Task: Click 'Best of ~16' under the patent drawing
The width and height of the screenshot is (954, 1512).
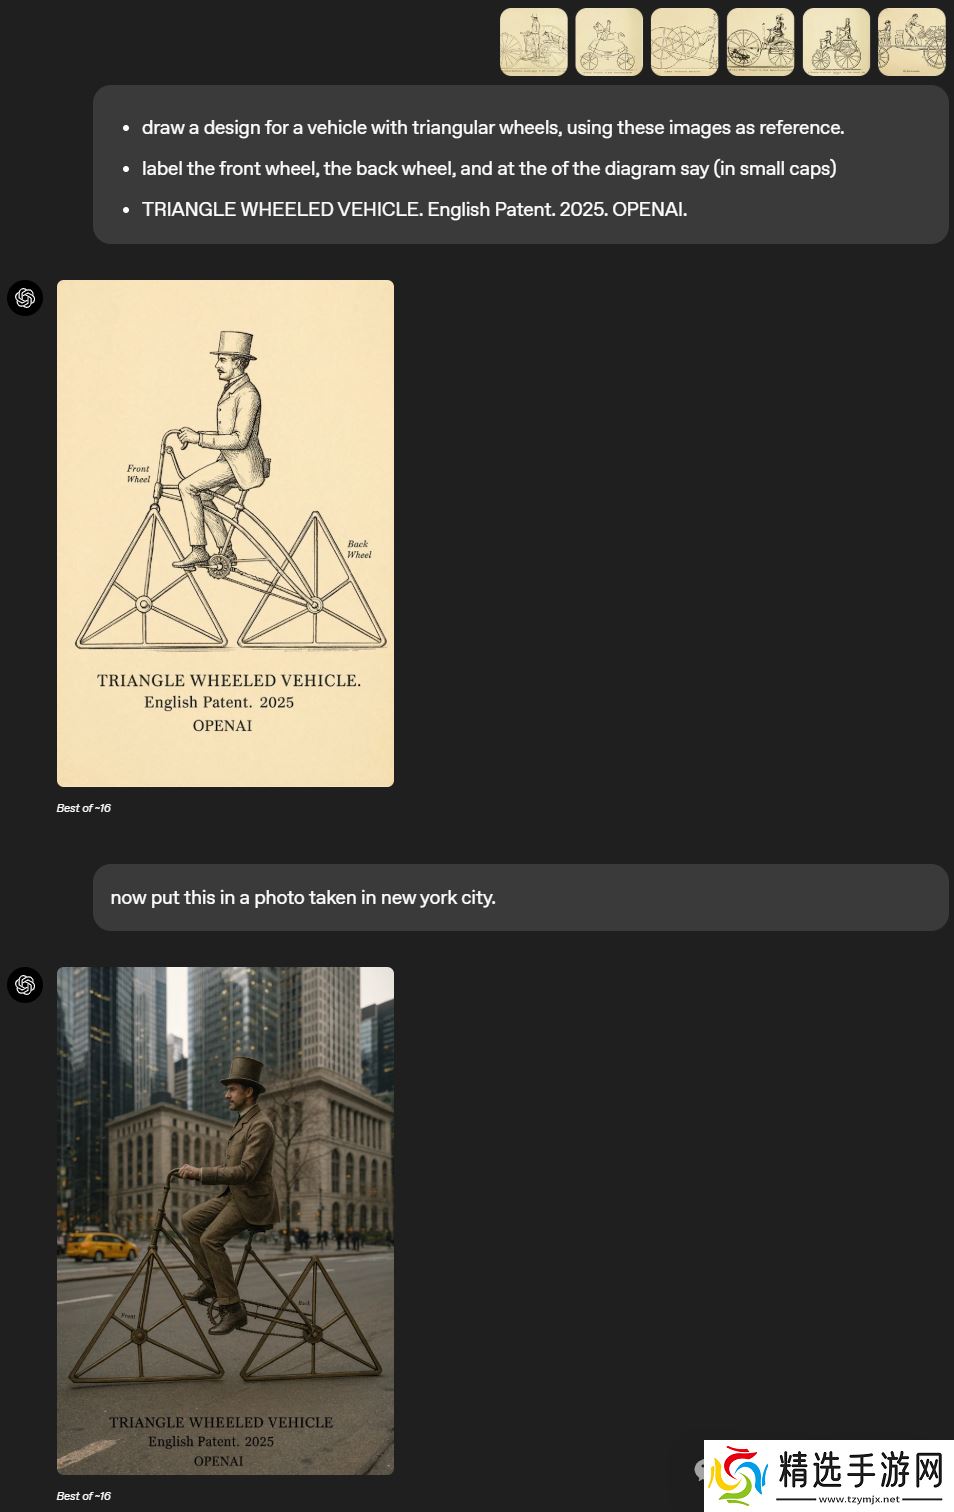Action: pos(84,808)
